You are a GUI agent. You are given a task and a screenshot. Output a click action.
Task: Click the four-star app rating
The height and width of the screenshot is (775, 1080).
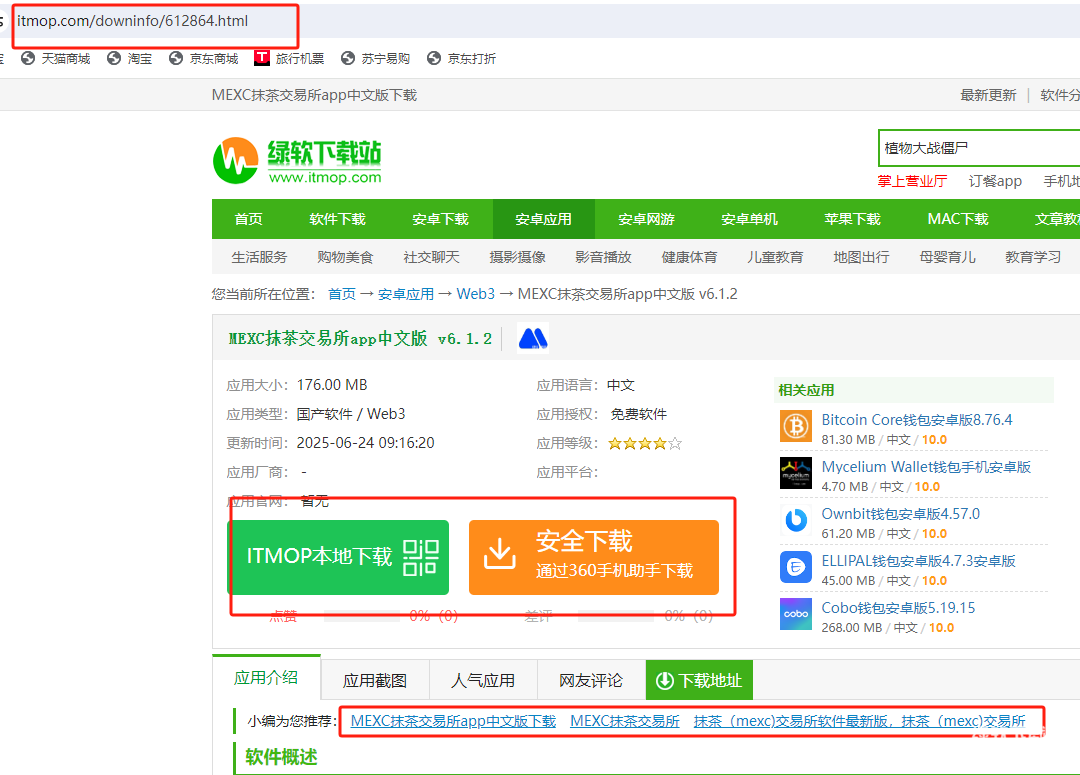[644, 443]
